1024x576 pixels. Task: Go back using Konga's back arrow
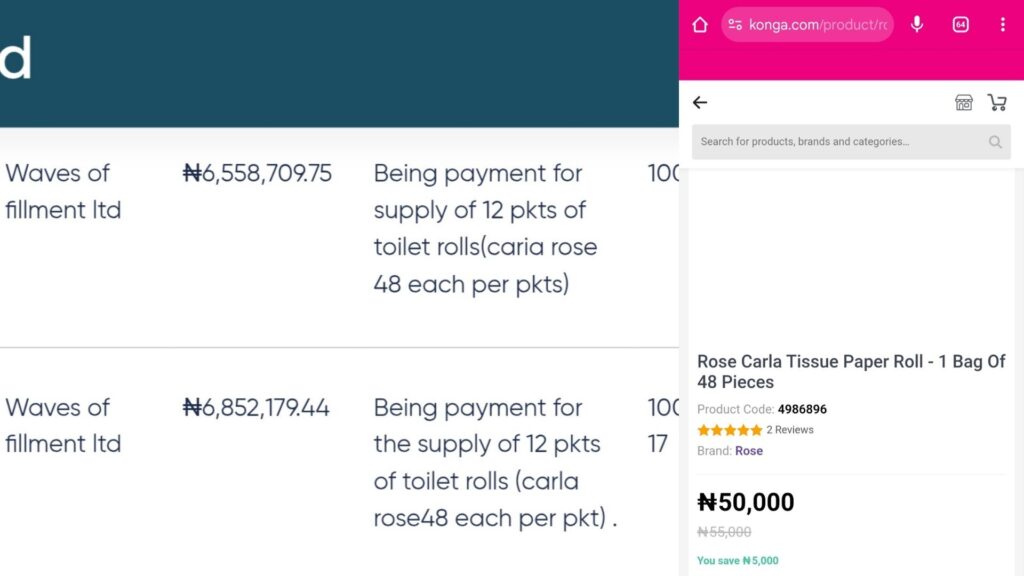coord(700,102)
